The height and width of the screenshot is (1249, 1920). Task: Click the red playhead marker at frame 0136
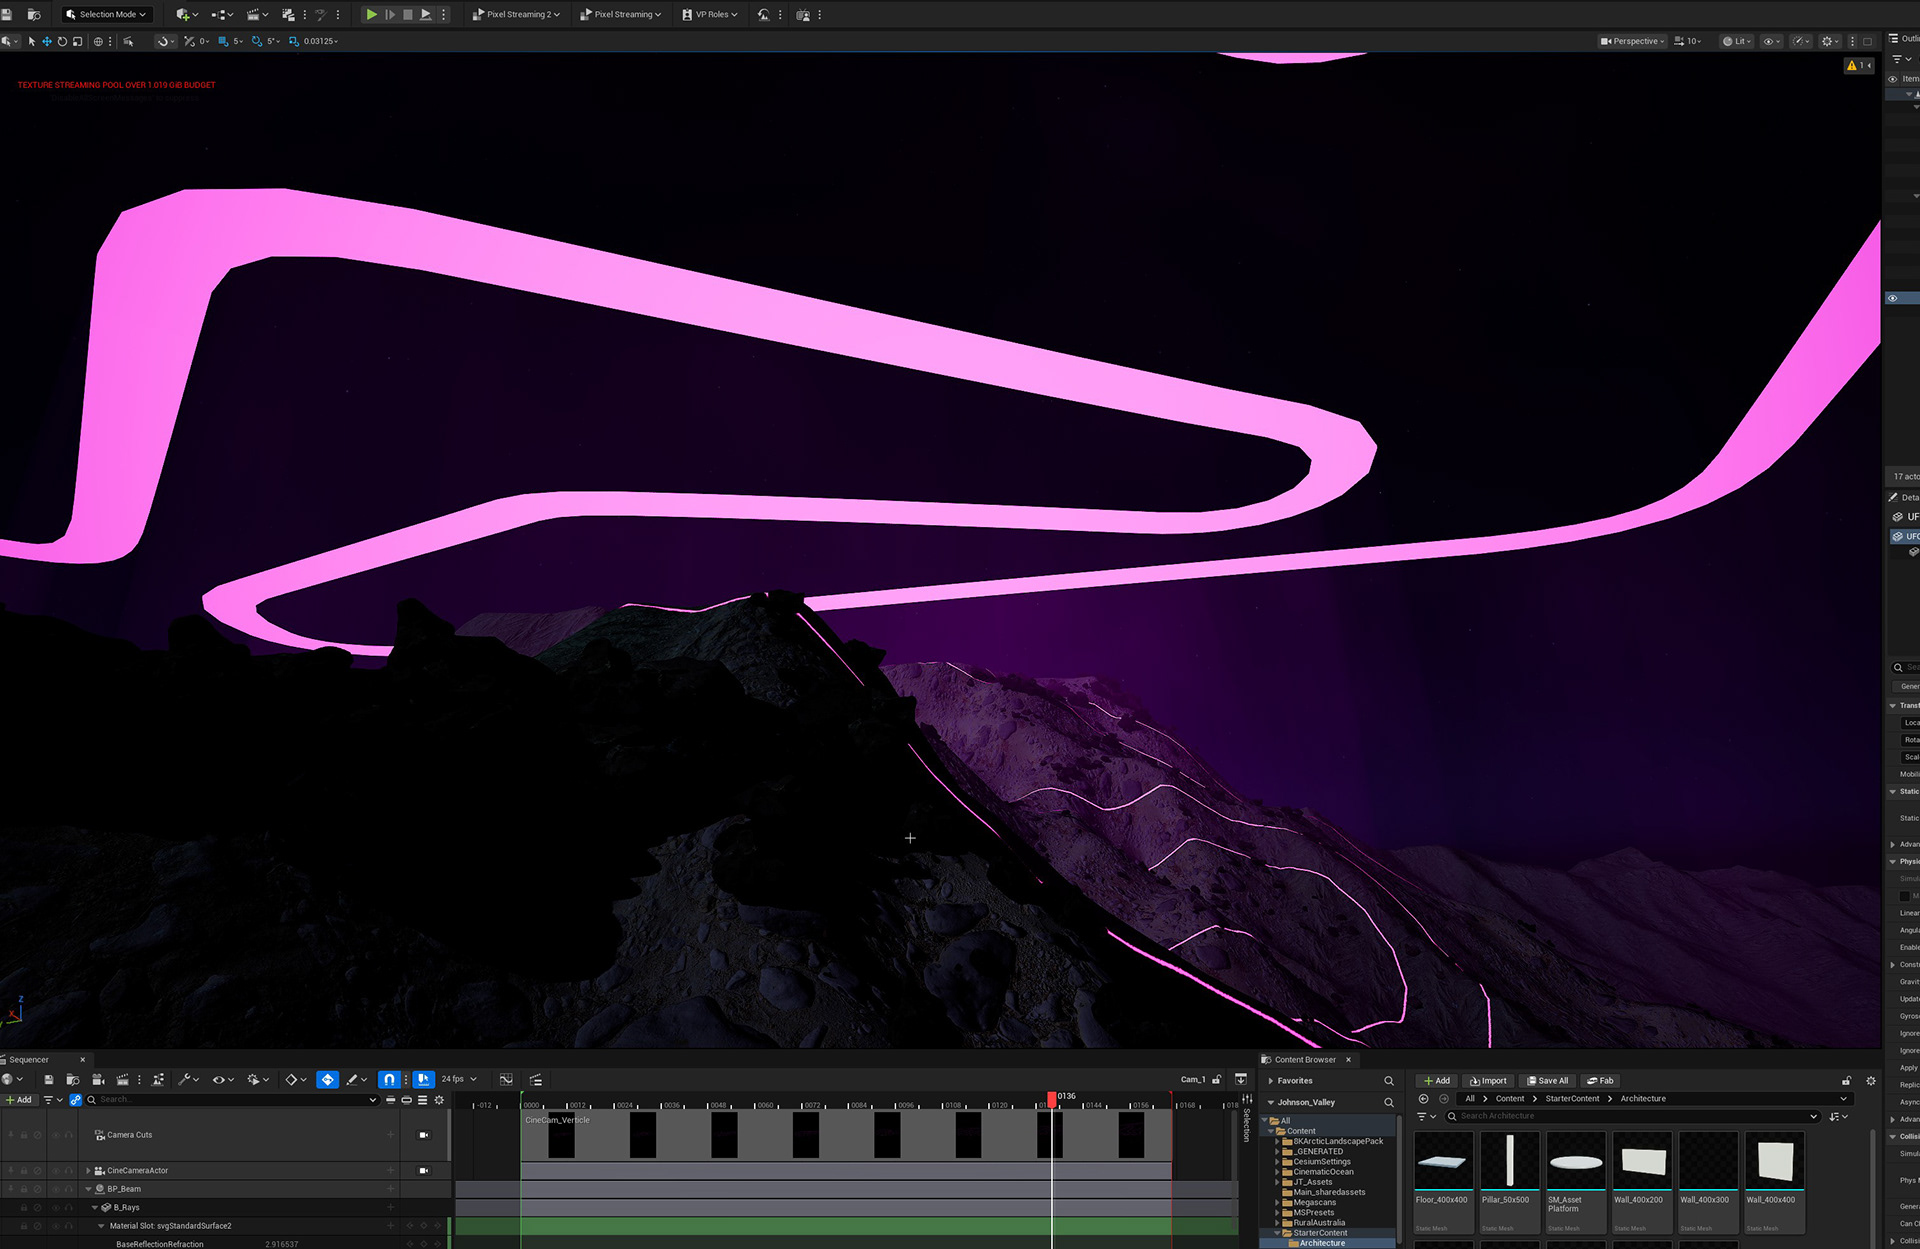1051,1099
